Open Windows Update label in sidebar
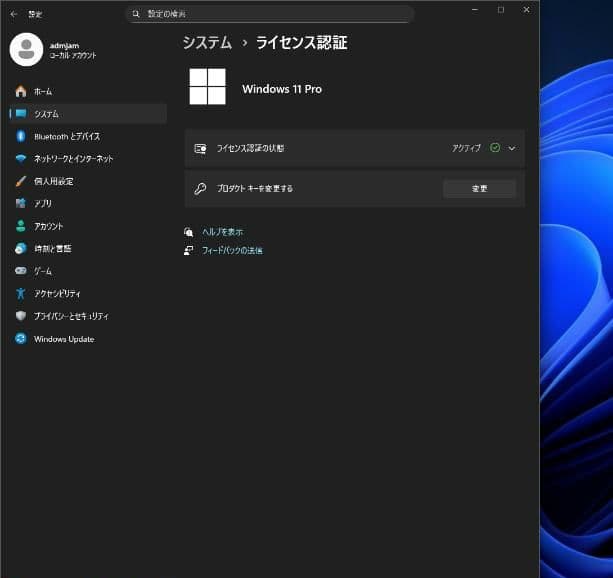The width and height of the screenshot is (613, 578). (x=64, y=339)
